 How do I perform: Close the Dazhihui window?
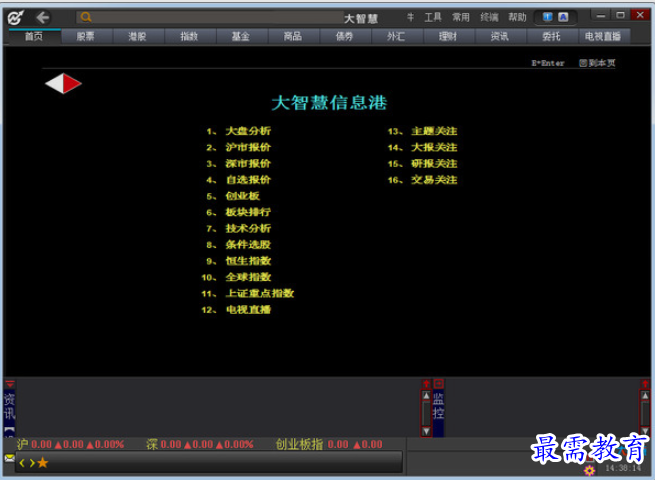640,15
